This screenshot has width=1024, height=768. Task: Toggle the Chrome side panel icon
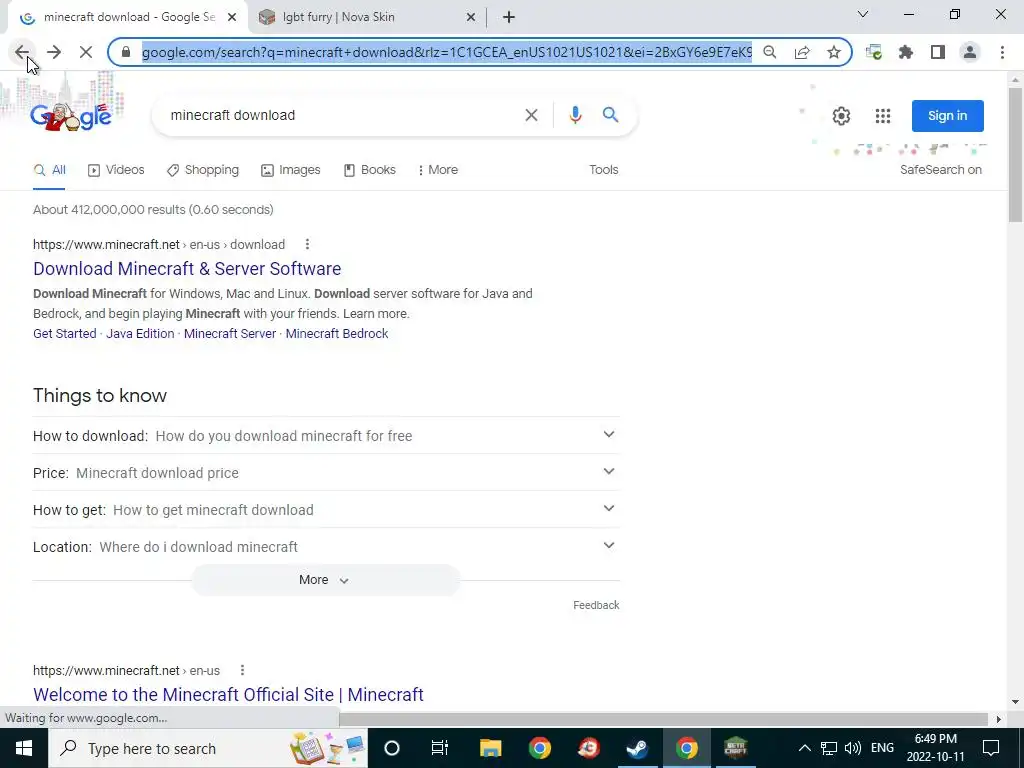pyautogui.click(x=938, y=52)
